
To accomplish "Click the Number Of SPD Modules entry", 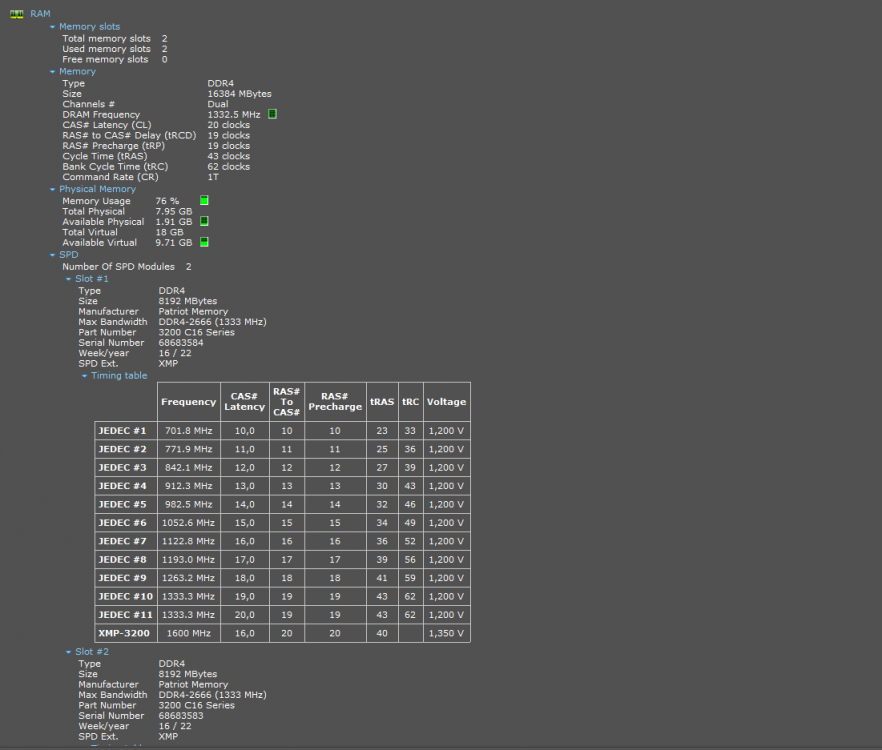I will [x=118, y=267].
